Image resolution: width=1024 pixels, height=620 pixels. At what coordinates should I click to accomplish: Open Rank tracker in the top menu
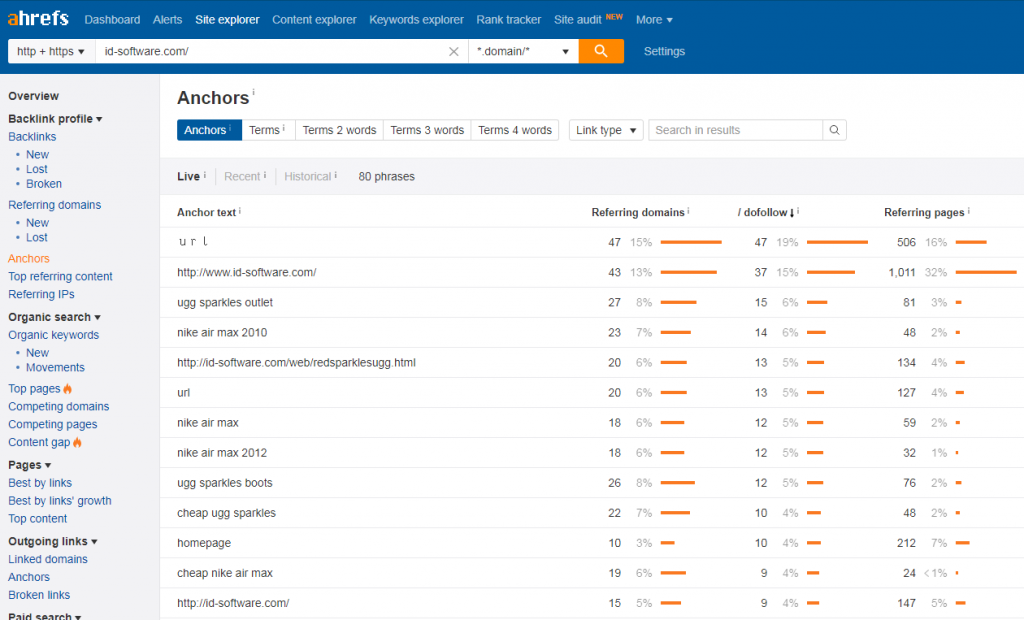click(509, 20)
